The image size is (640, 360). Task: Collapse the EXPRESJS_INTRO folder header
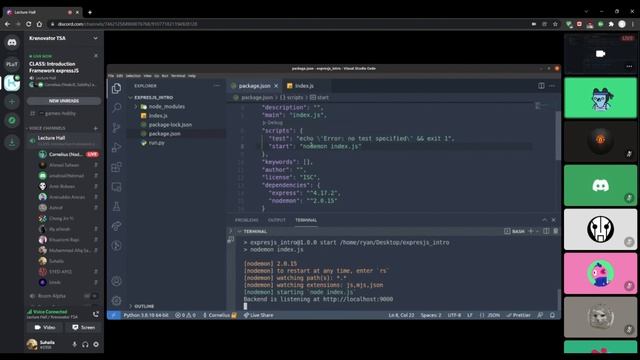[x=151, y=98]
